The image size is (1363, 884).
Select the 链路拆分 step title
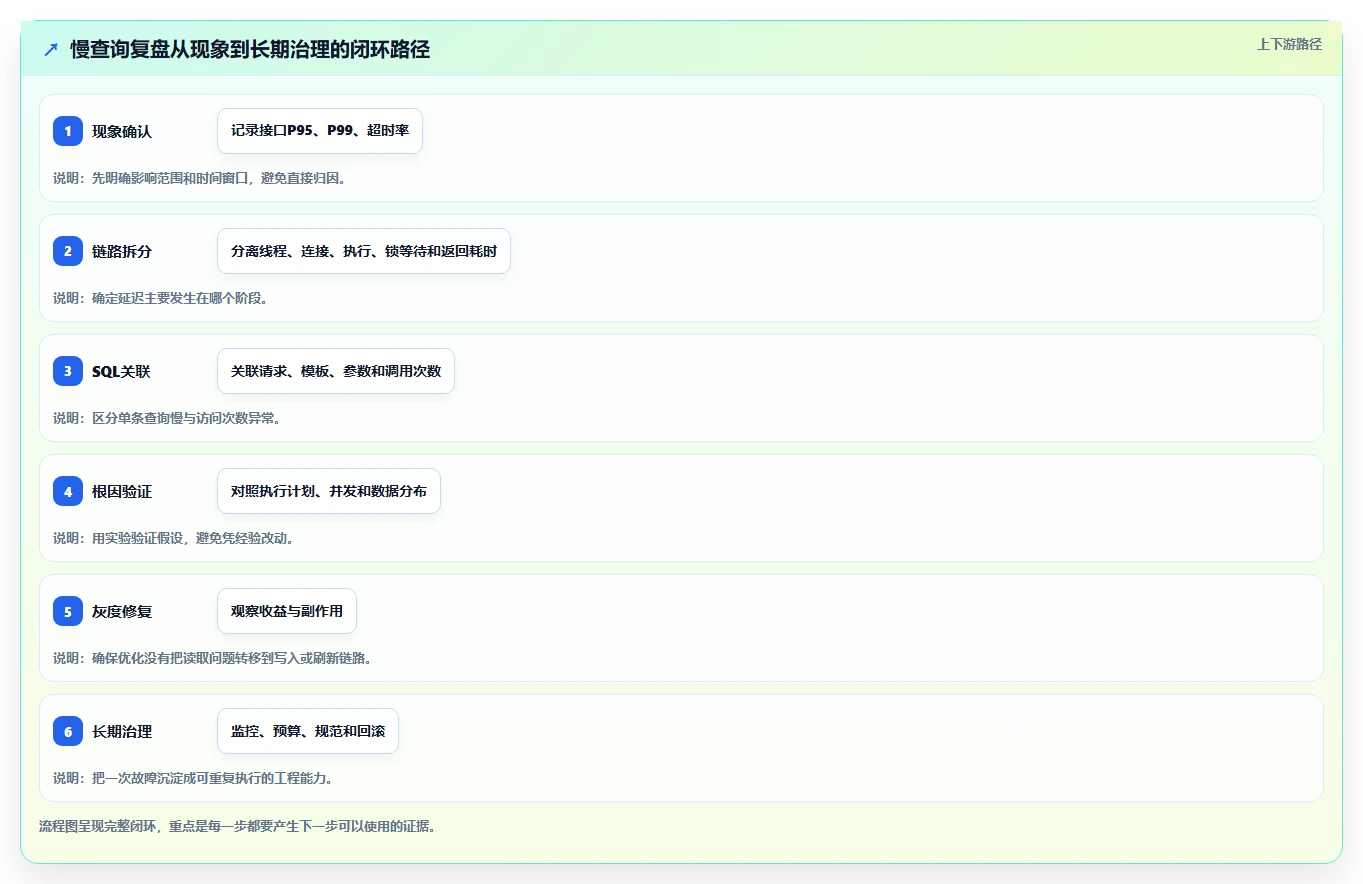(122, 251)
